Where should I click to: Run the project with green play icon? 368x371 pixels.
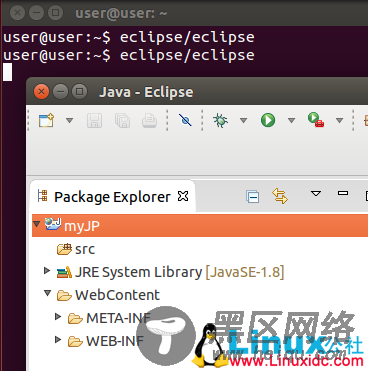point(268,120)
